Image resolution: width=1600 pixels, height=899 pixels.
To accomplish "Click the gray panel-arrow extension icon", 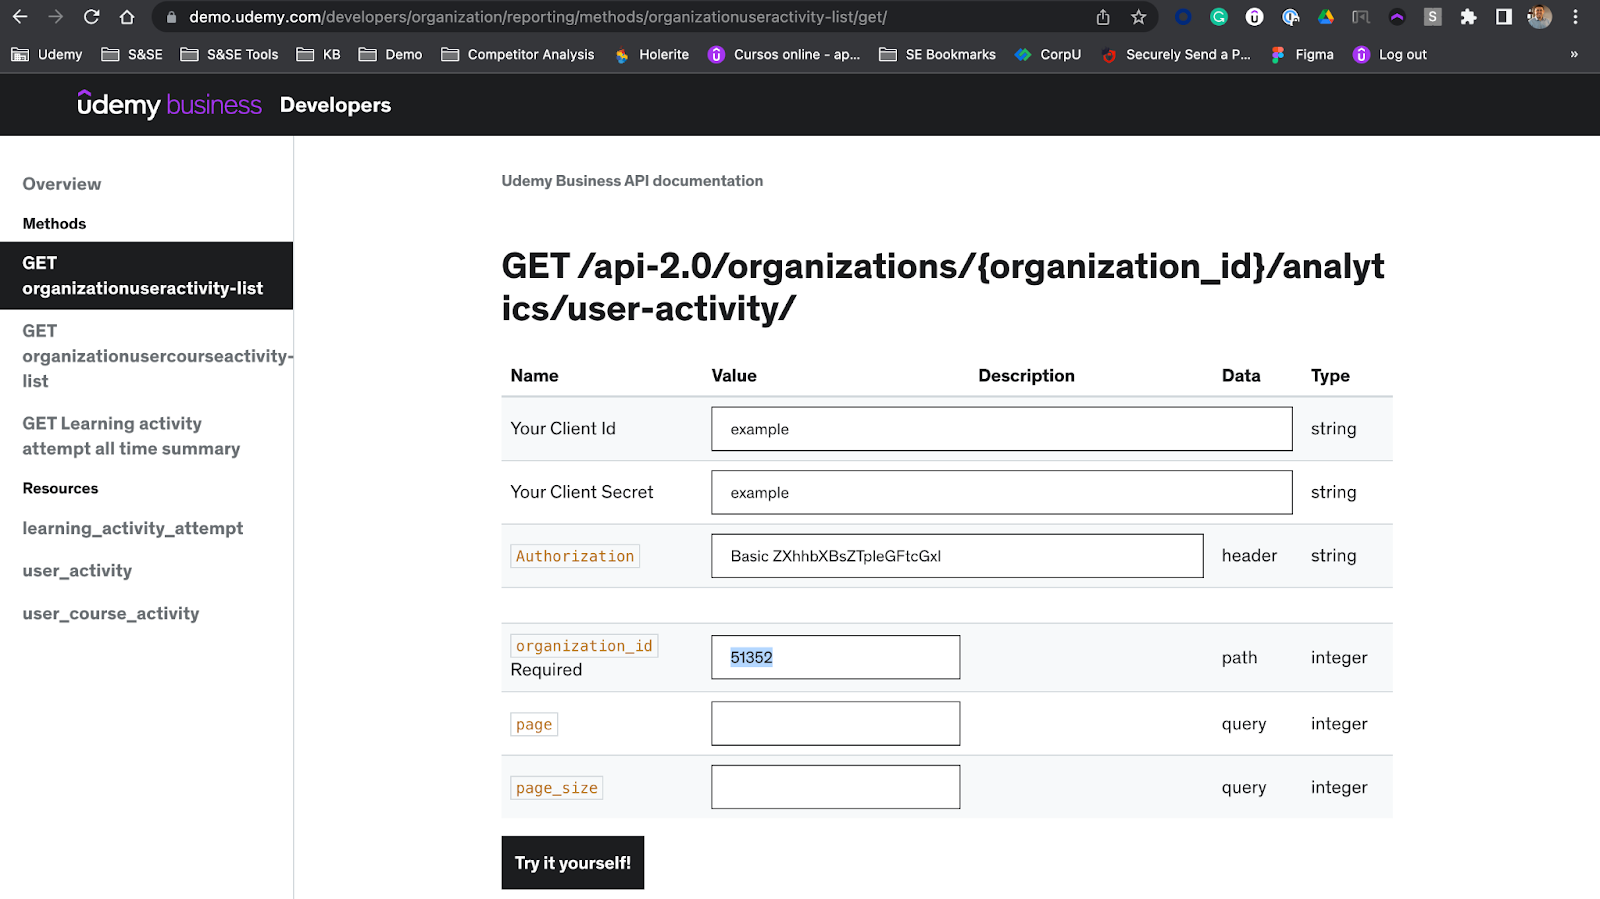I will pos(1361,17).
